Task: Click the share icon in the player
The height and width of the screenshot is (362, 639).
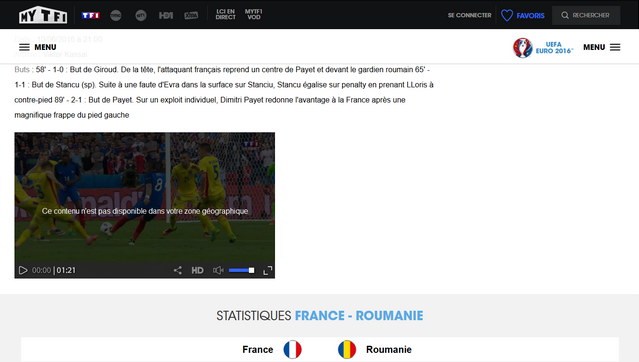Action: point(178,270)
